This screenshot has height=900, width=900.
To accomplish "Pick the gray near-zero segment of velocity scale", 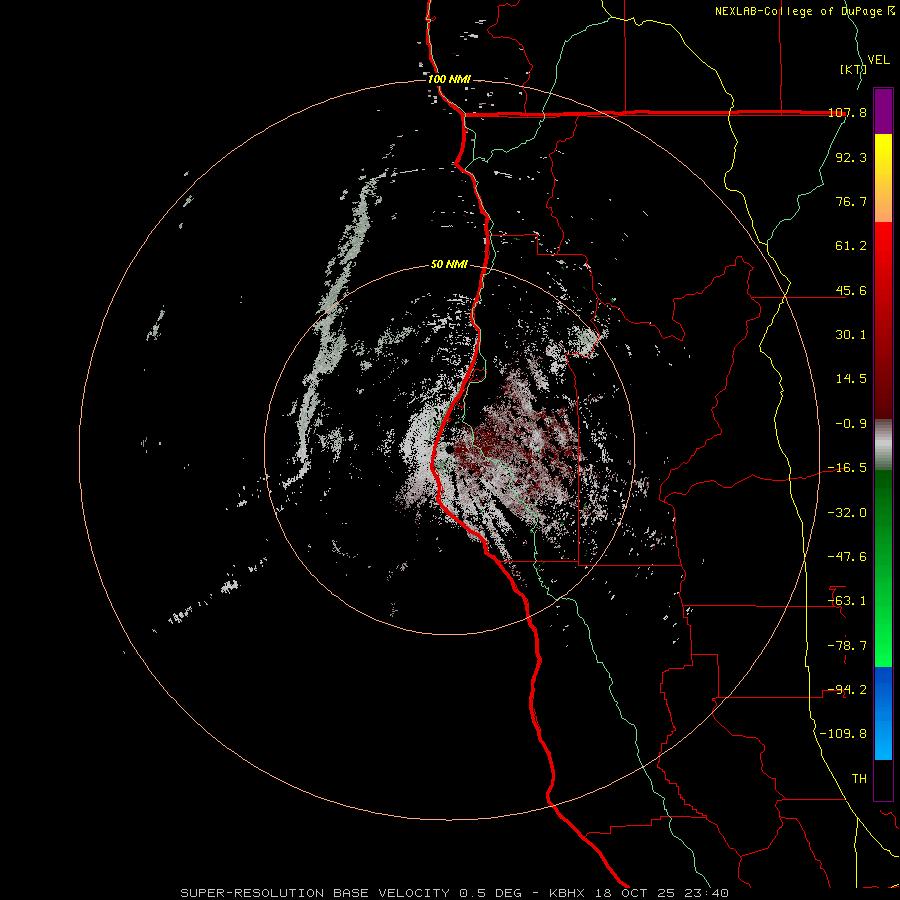I will (883, 444).
